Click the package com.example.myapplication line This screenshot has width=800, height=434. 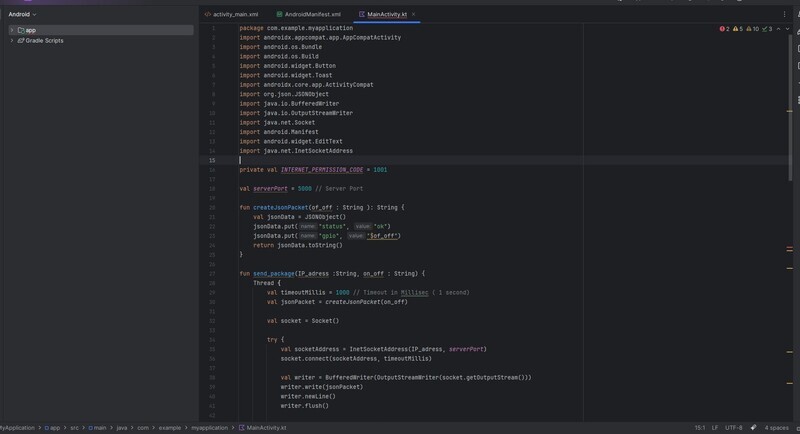tap(296, 28)
